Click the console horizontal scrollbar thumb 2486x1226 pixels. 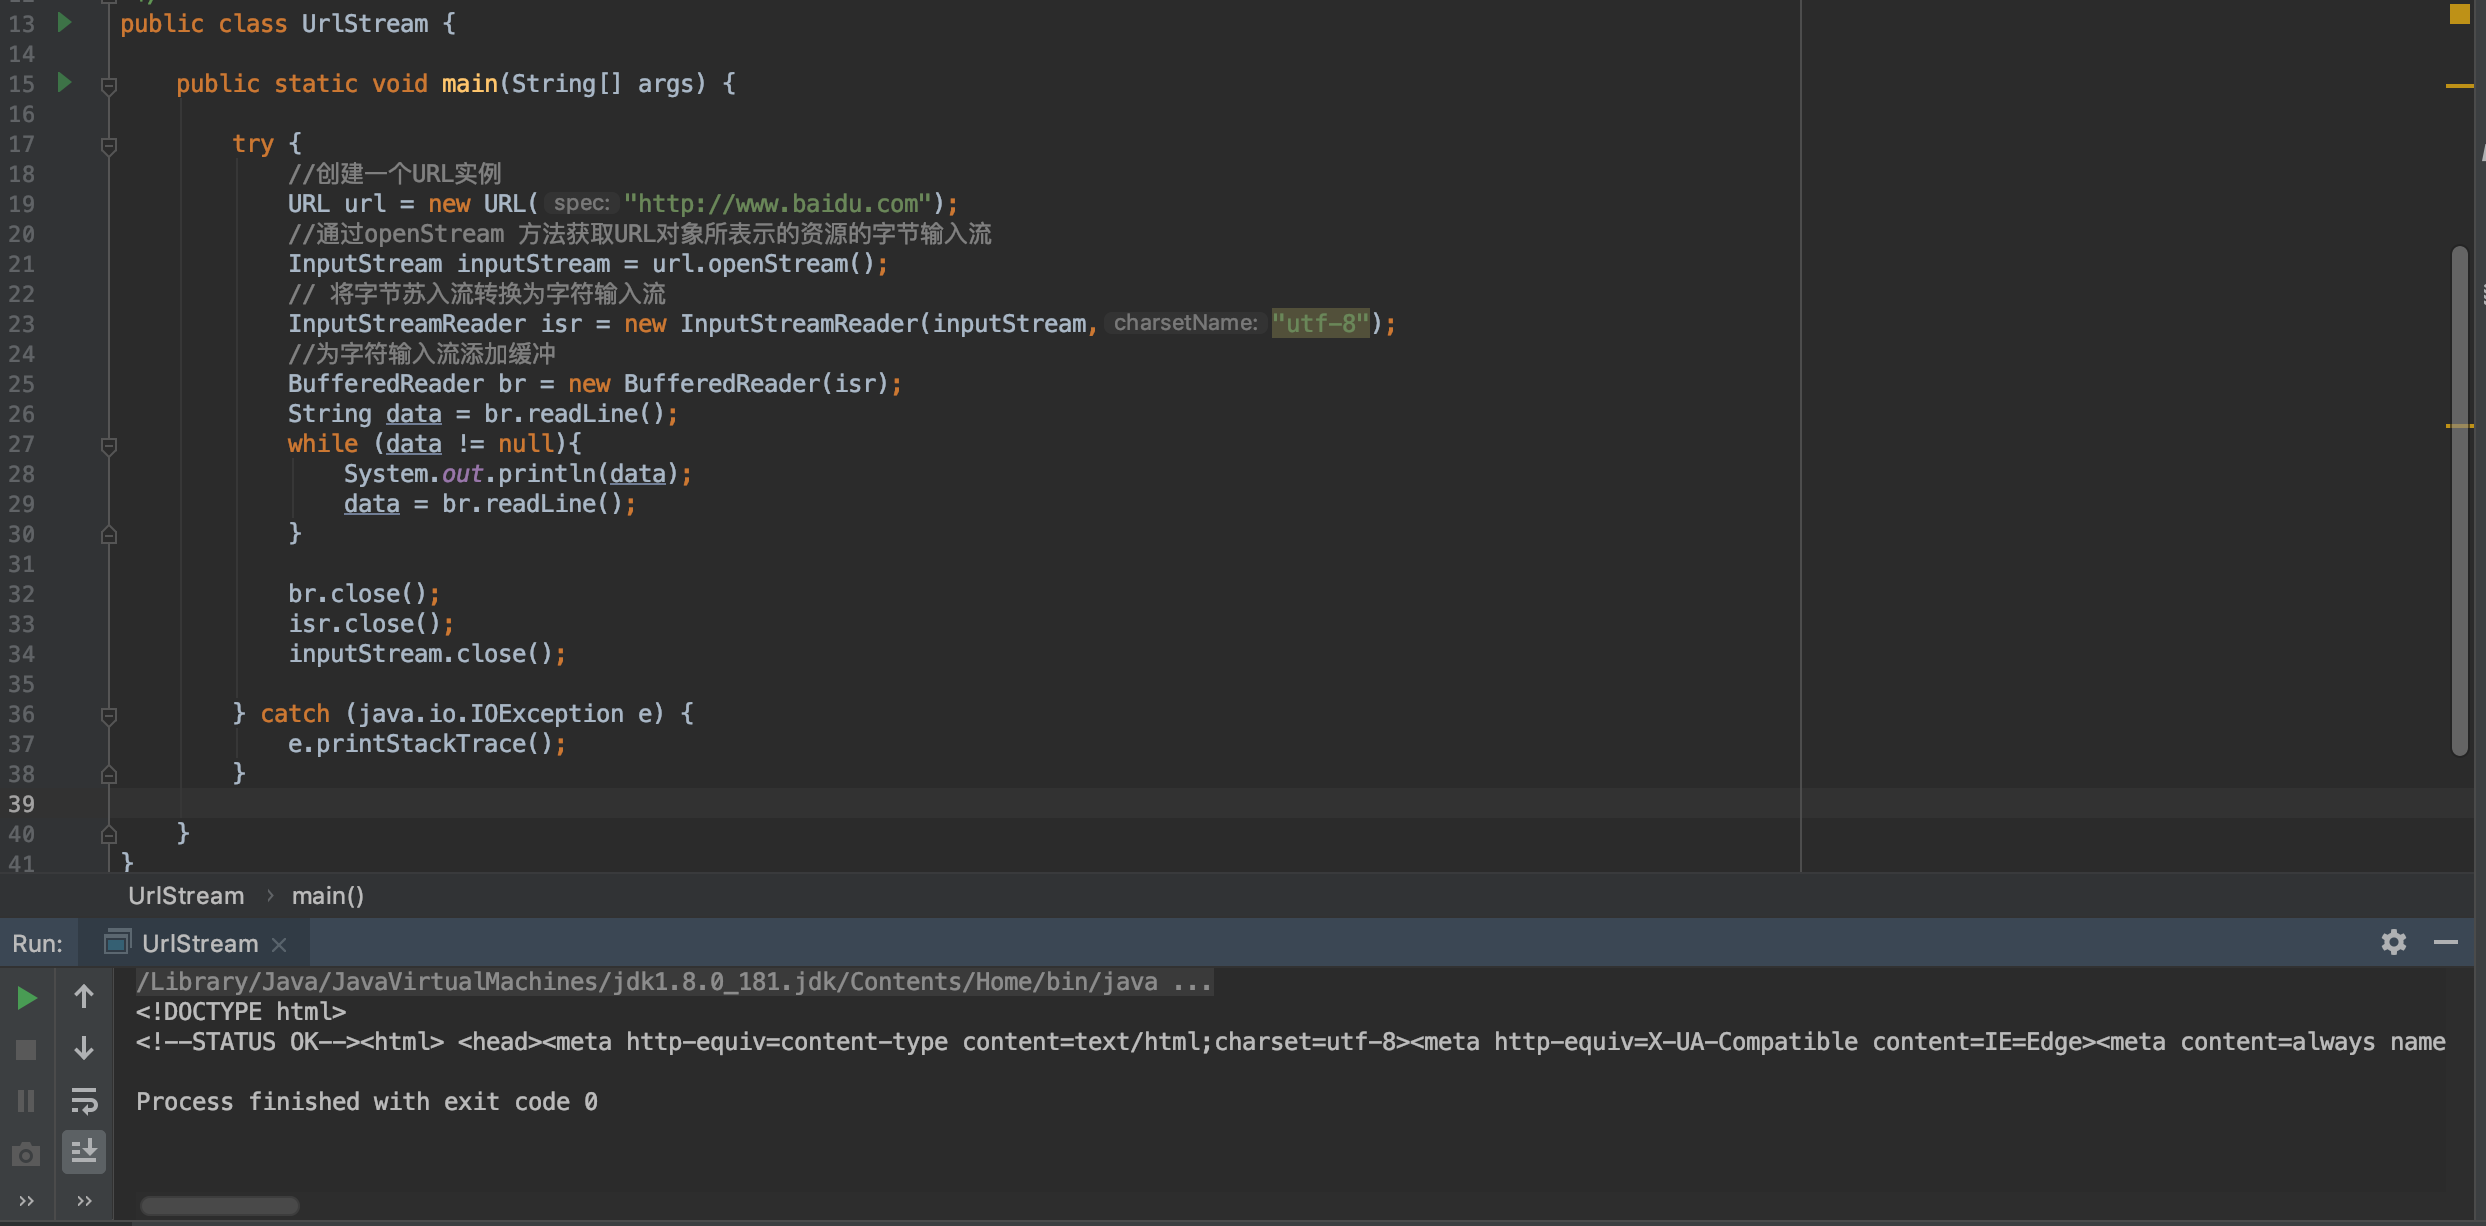point(220,1206)
